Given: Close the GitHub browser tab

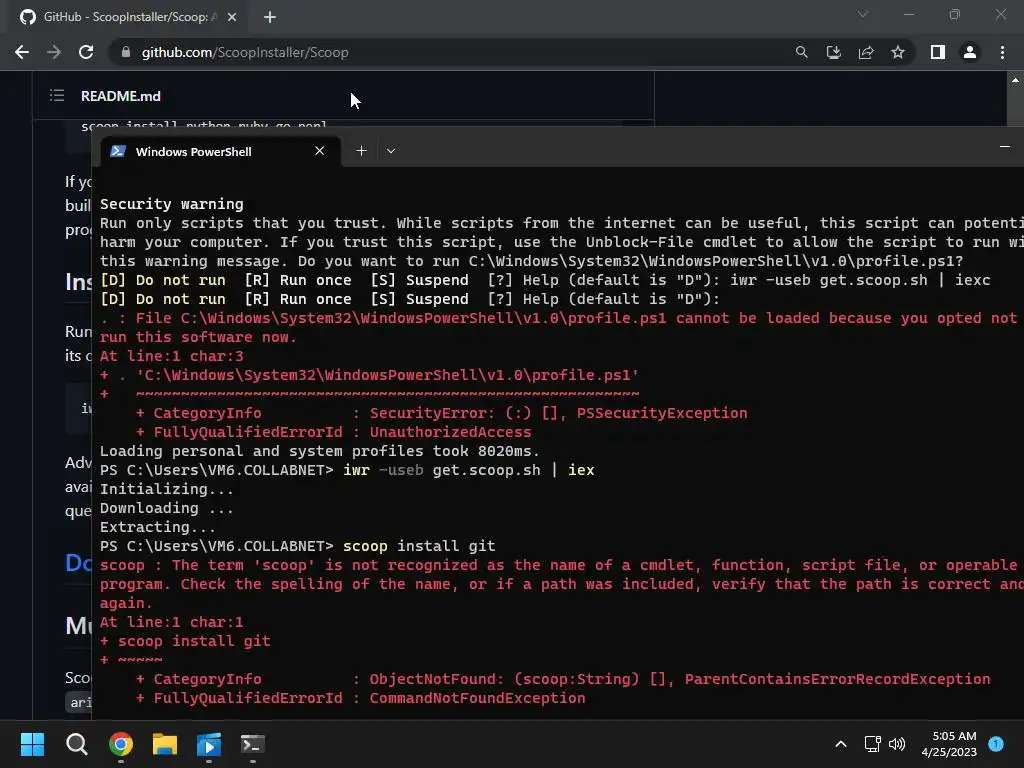Looking at the screenshot, I should tap(232, 17).
